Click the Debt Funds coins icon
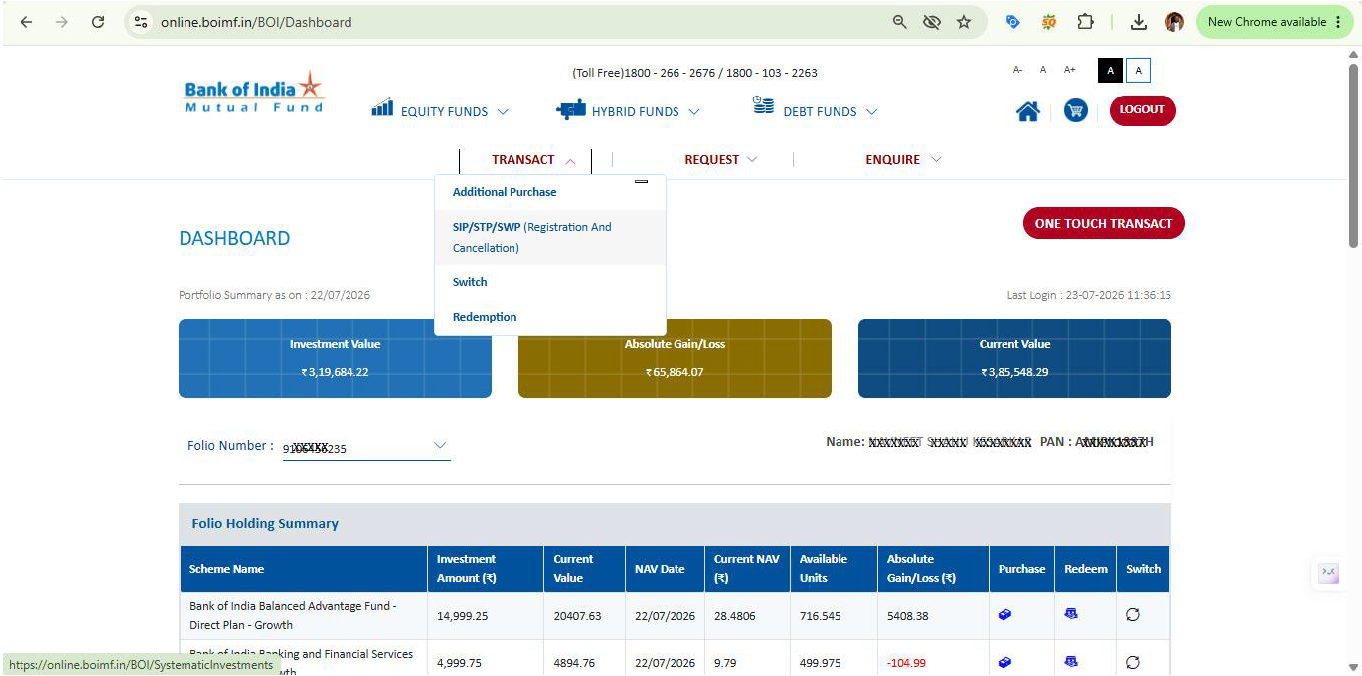The width and height of the screenshot is (1362, 676). click(763, 106)
